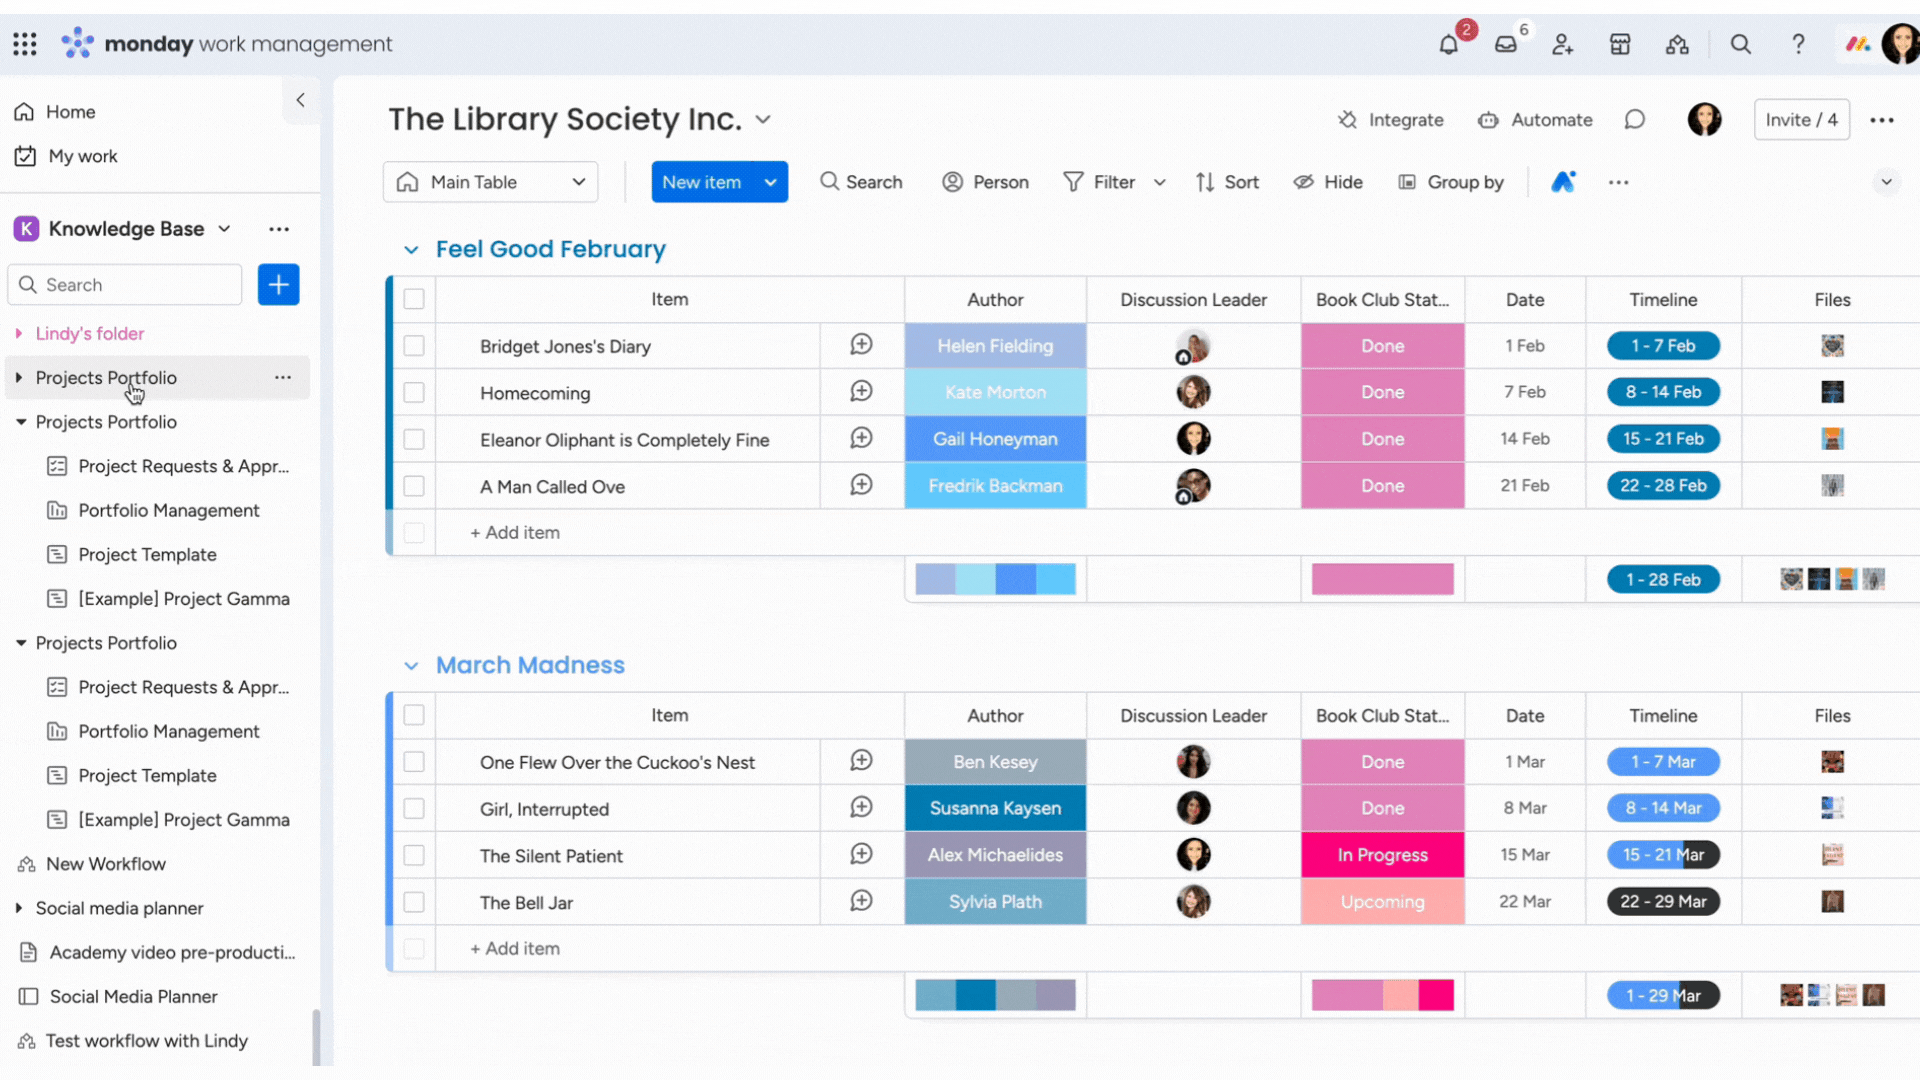Click Invite / 4 button
The width and height of the screenshot is (1920, 1080).
tap(1801, 120)
